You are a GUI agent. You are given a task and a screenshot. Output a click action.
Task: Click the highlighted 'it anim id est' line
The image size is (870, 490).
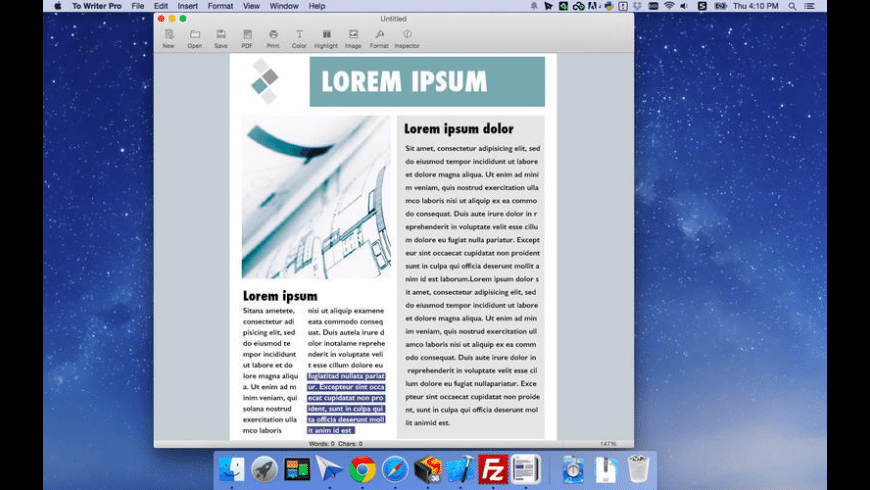(331, 430)
